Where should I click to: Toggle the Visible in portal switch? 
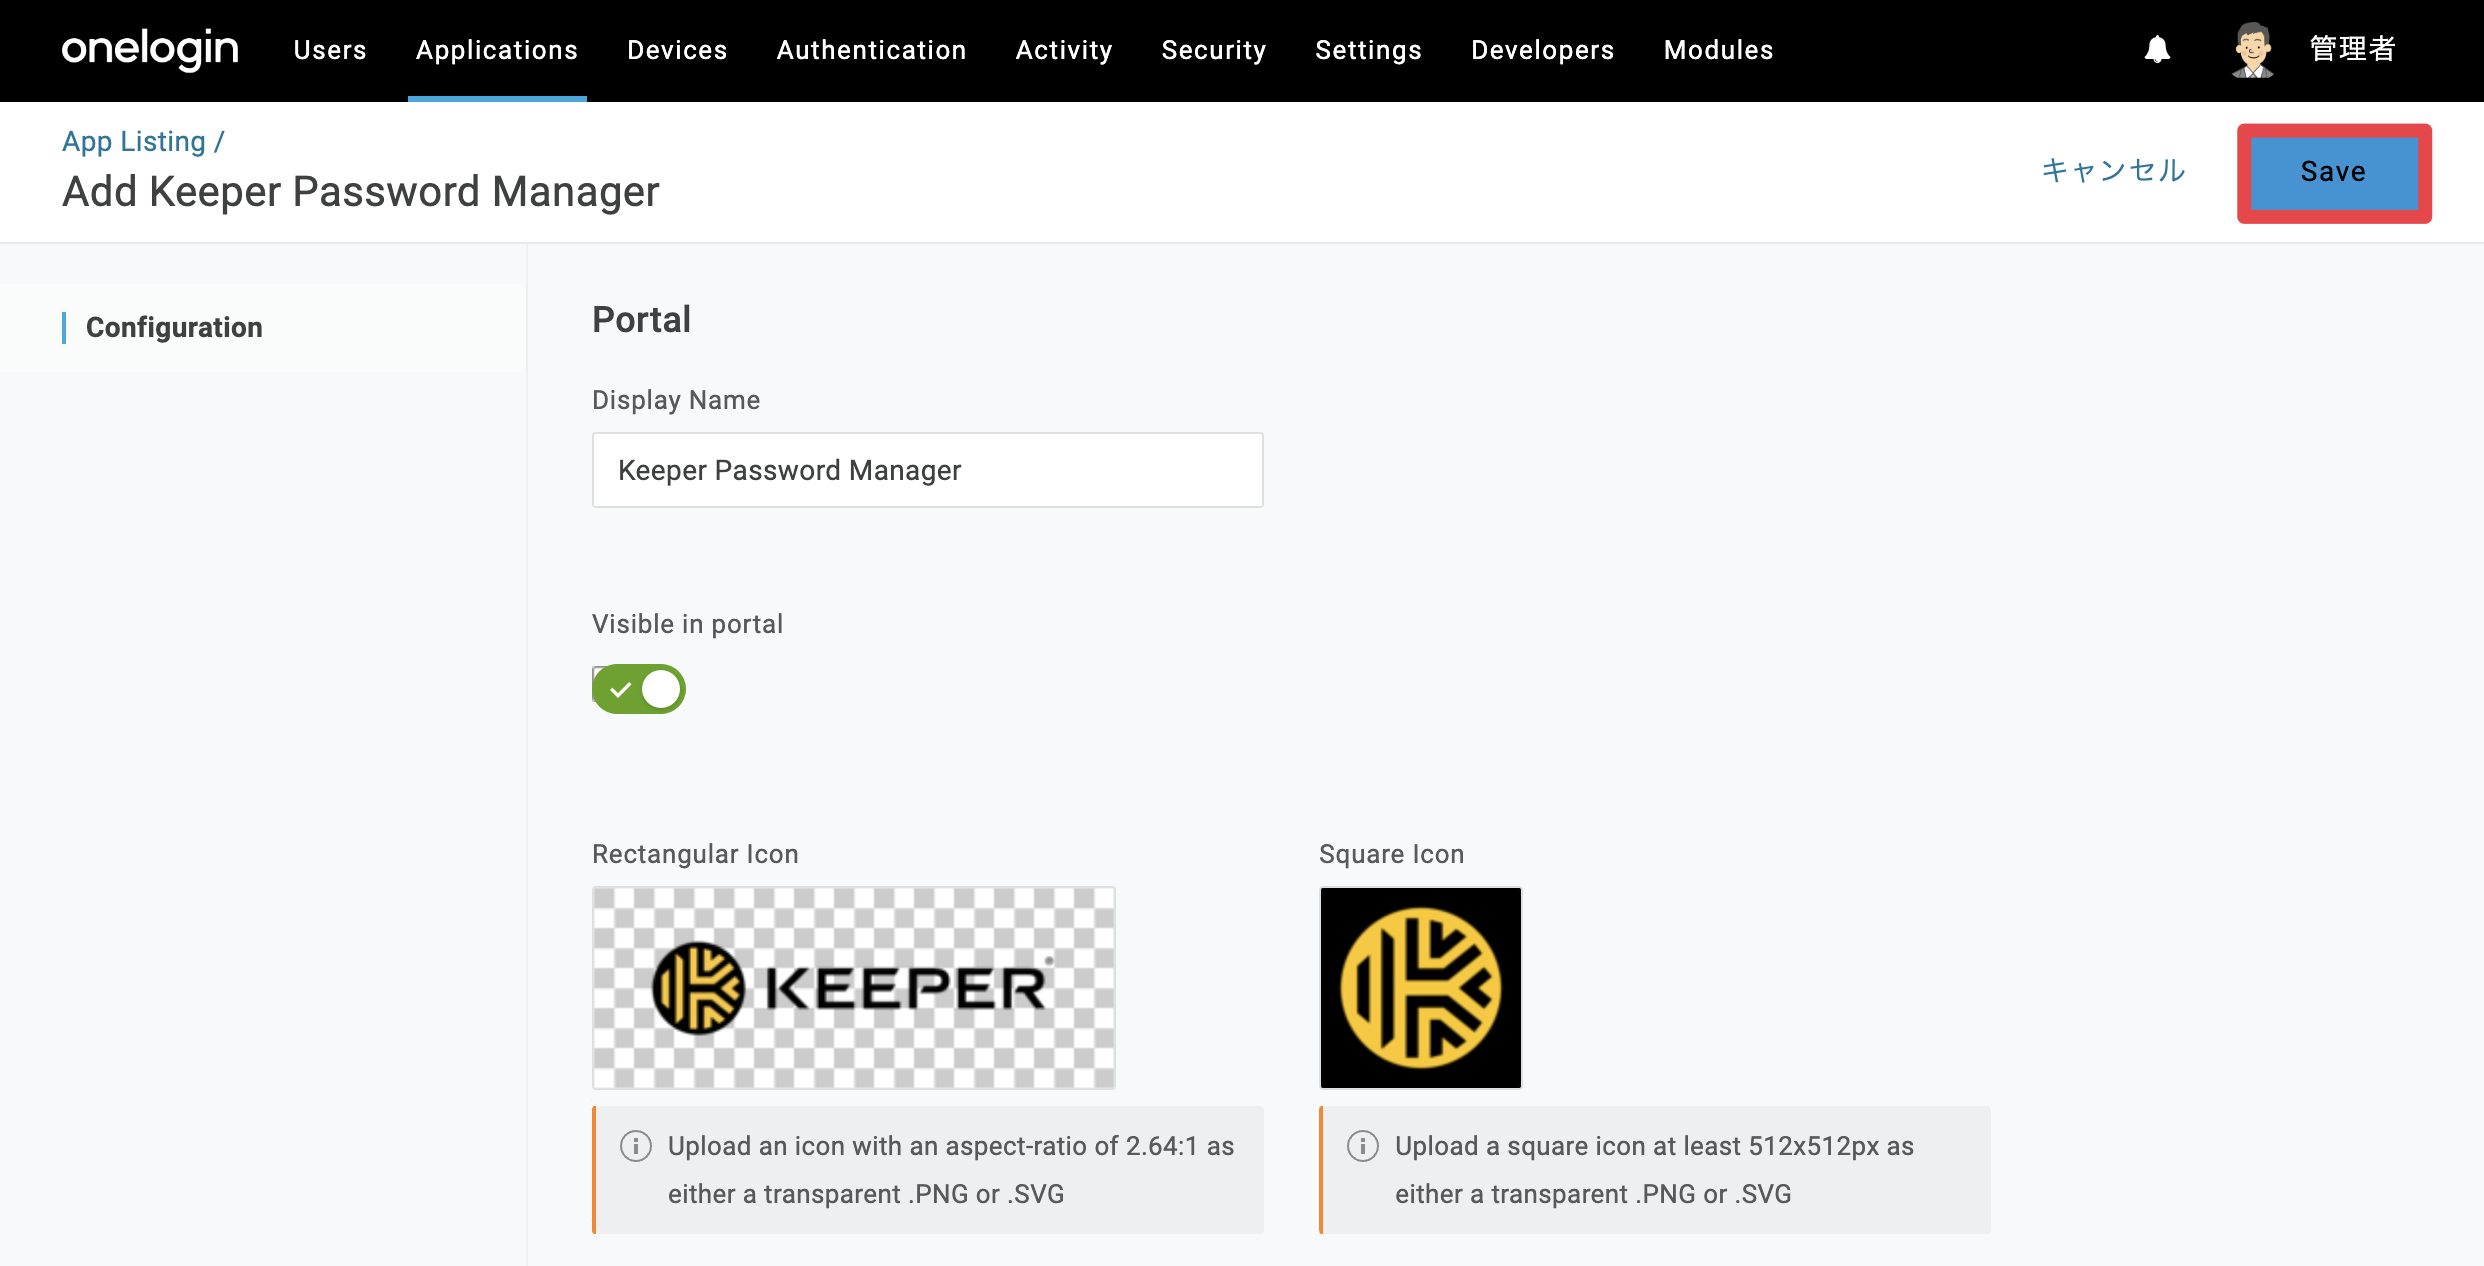pos(639,689)
